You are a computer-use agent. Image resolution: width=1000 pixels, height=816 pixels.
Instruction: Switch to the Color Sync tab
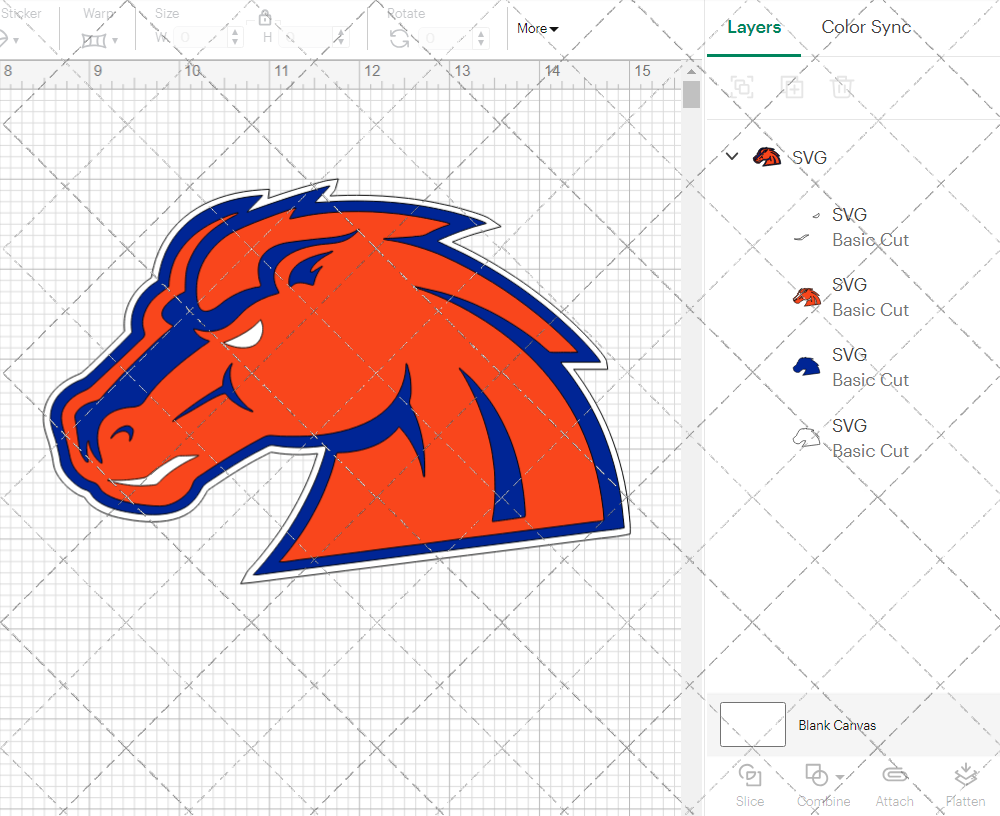tap(866, 27)
